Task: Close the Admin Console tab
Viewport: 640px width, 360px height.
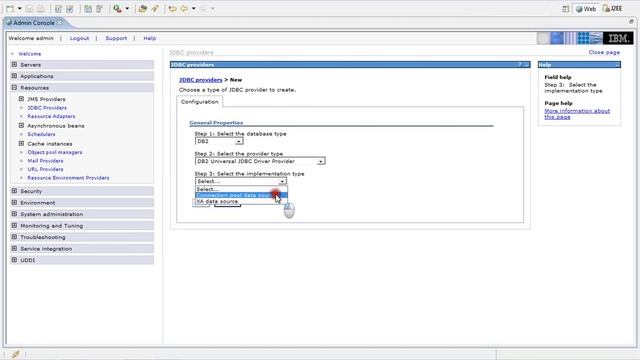Action: [x=60, y=22]
